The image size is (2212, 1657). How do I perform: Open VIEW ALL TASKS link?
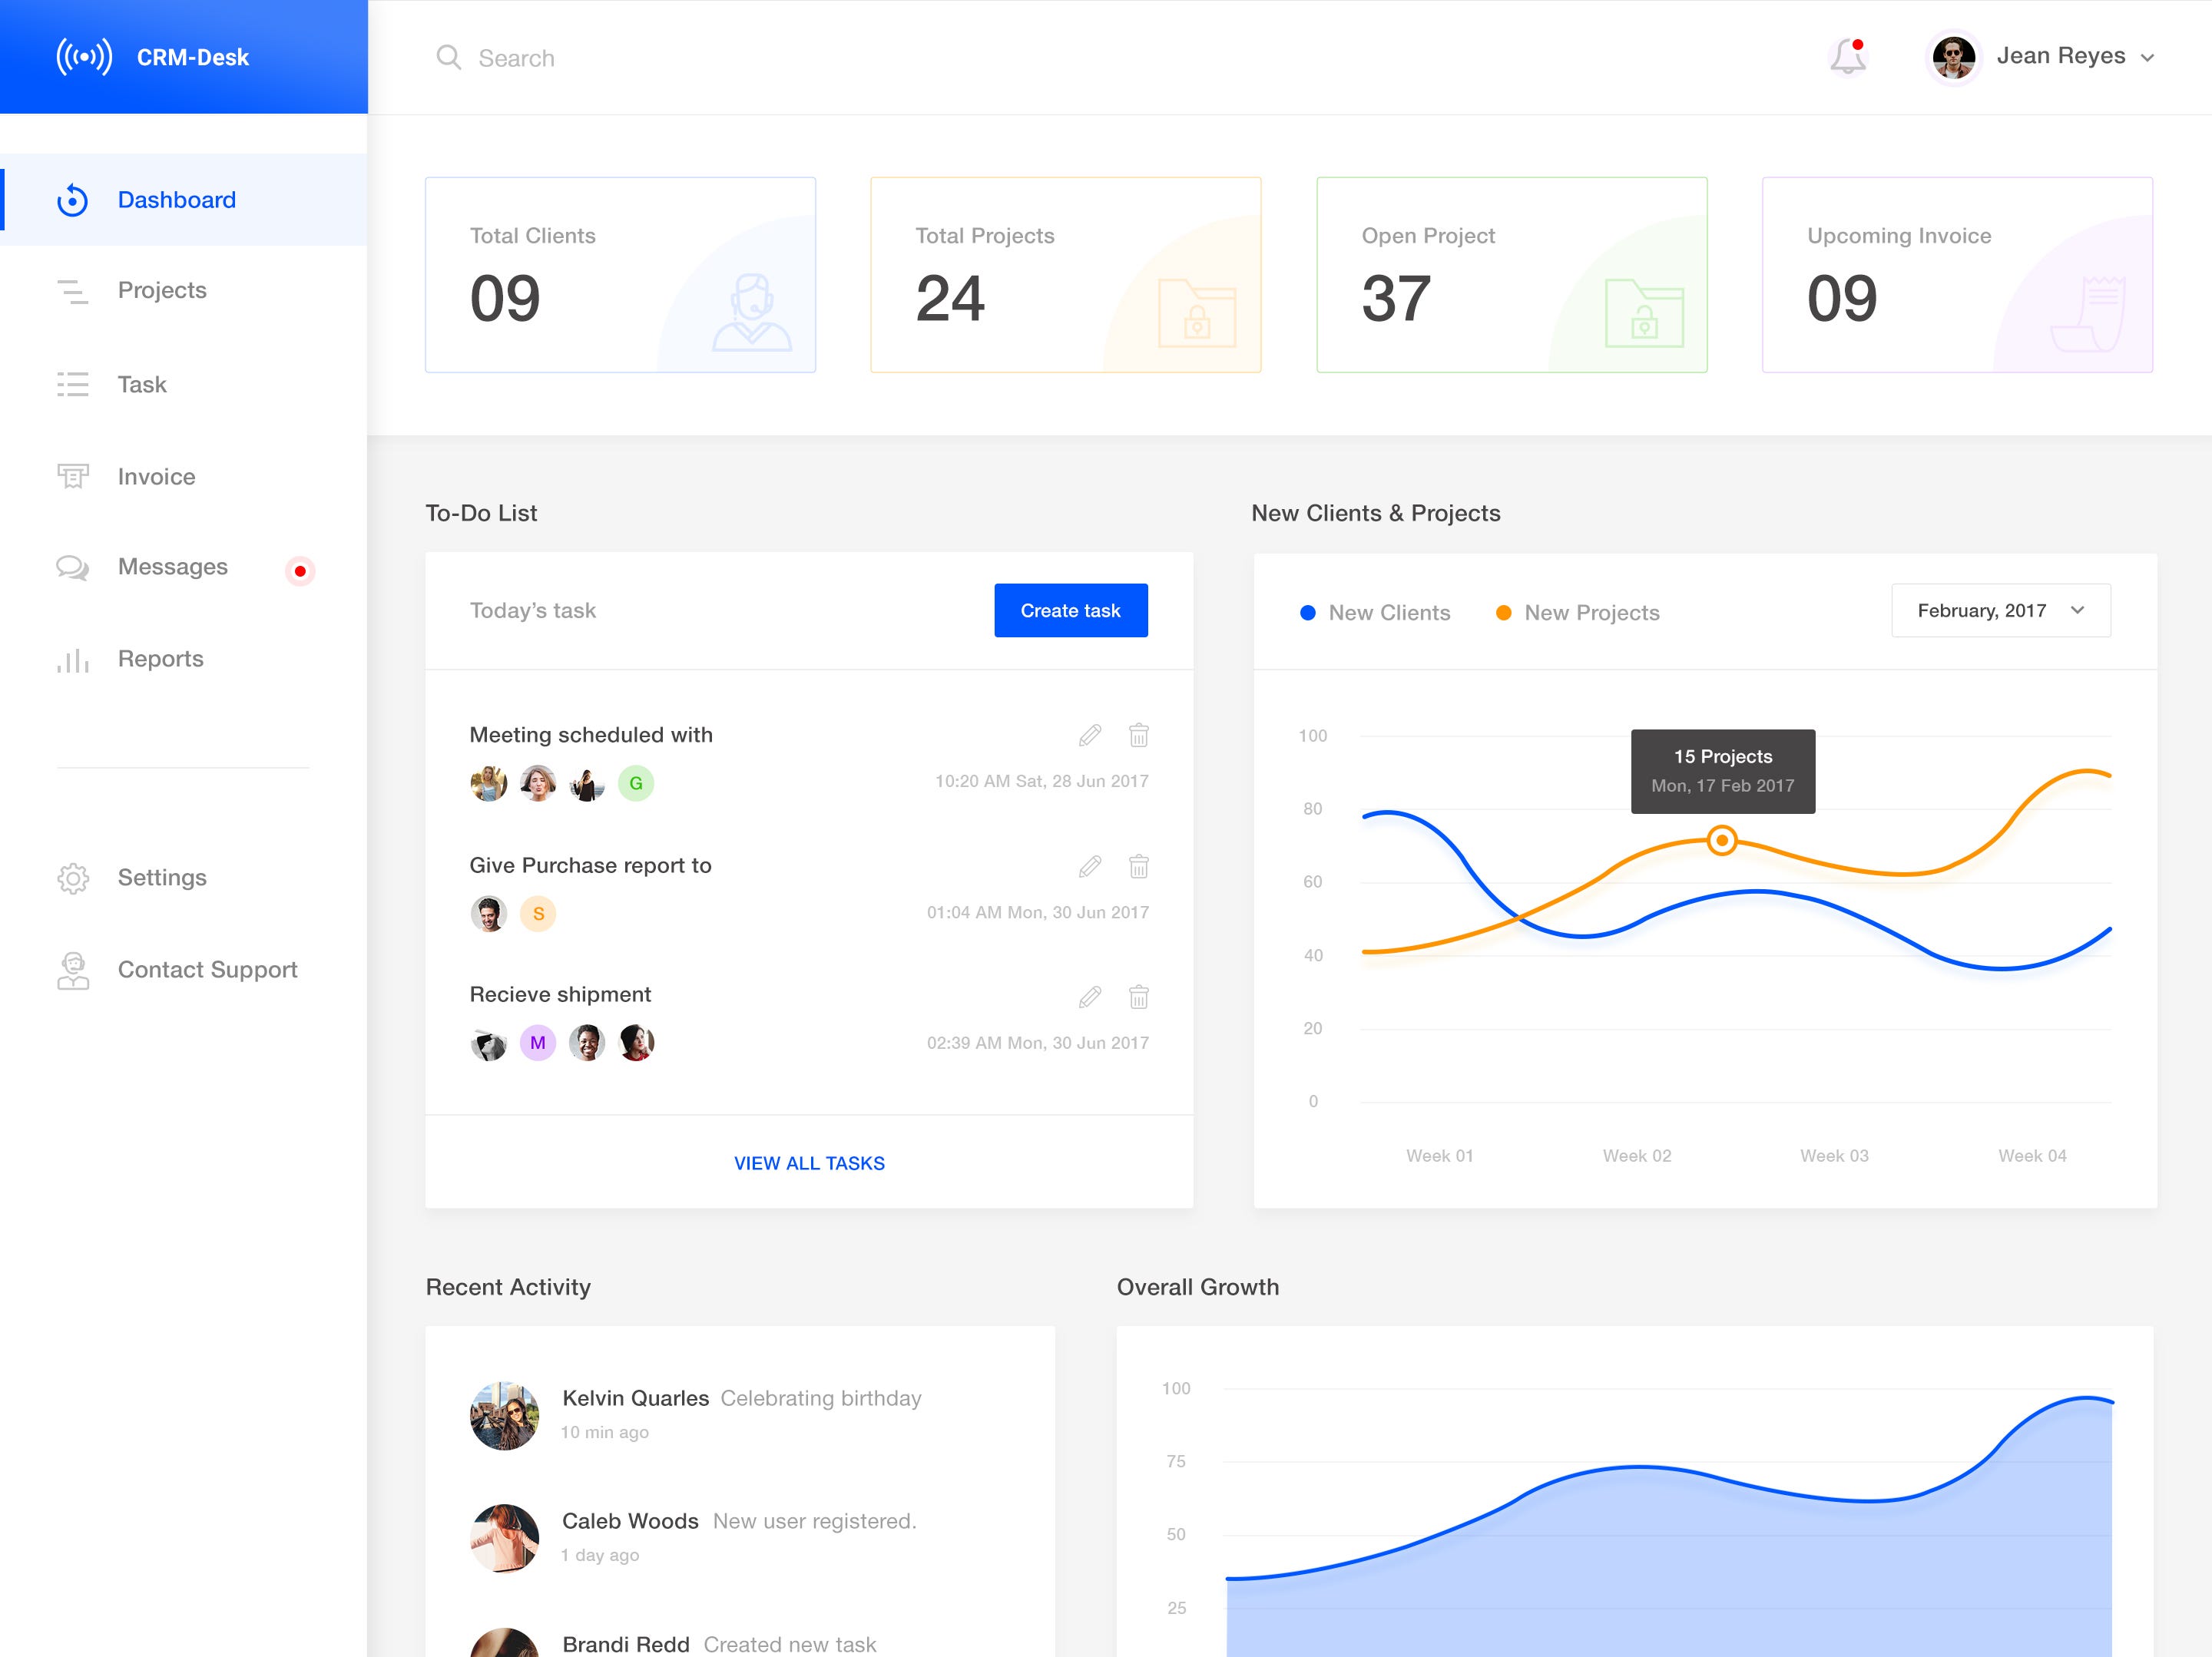pyautogui.click(x=808, y=1162)
